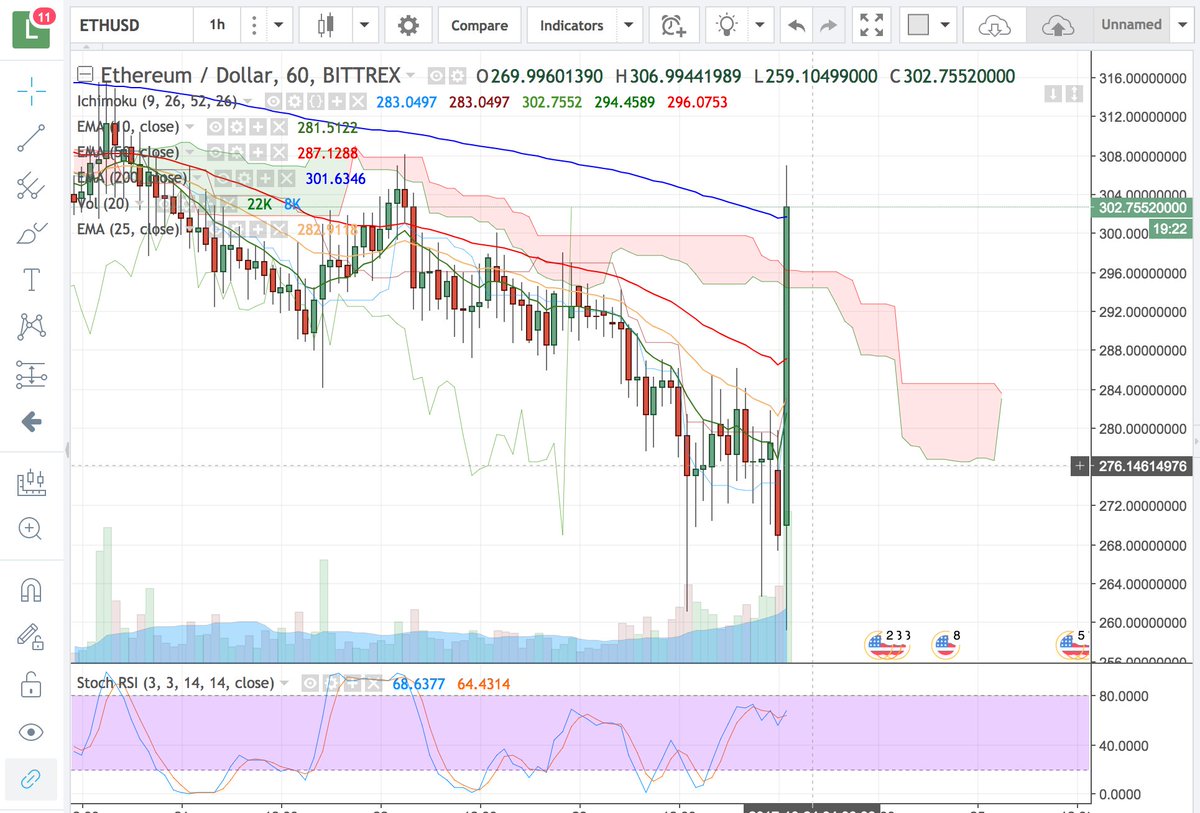This screenshot has width=1200, height=813.
Task: Open economic event marker labeled 2 3 3
Action: pyautogui.click(x=886, y=645)
